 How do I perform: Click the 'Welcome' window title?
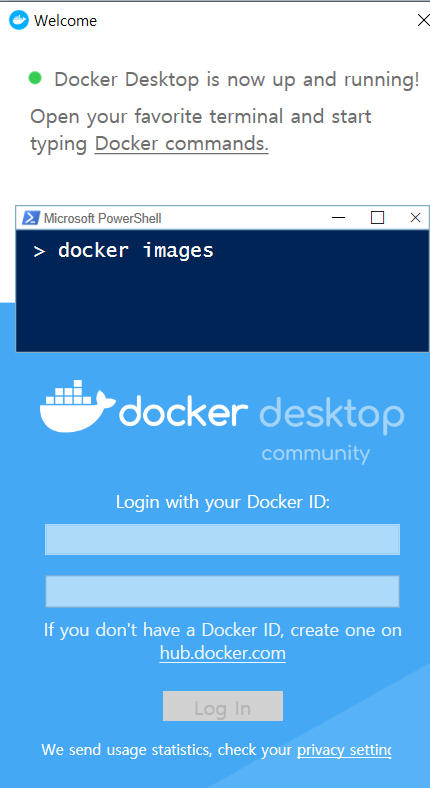(x=65, y=21)
